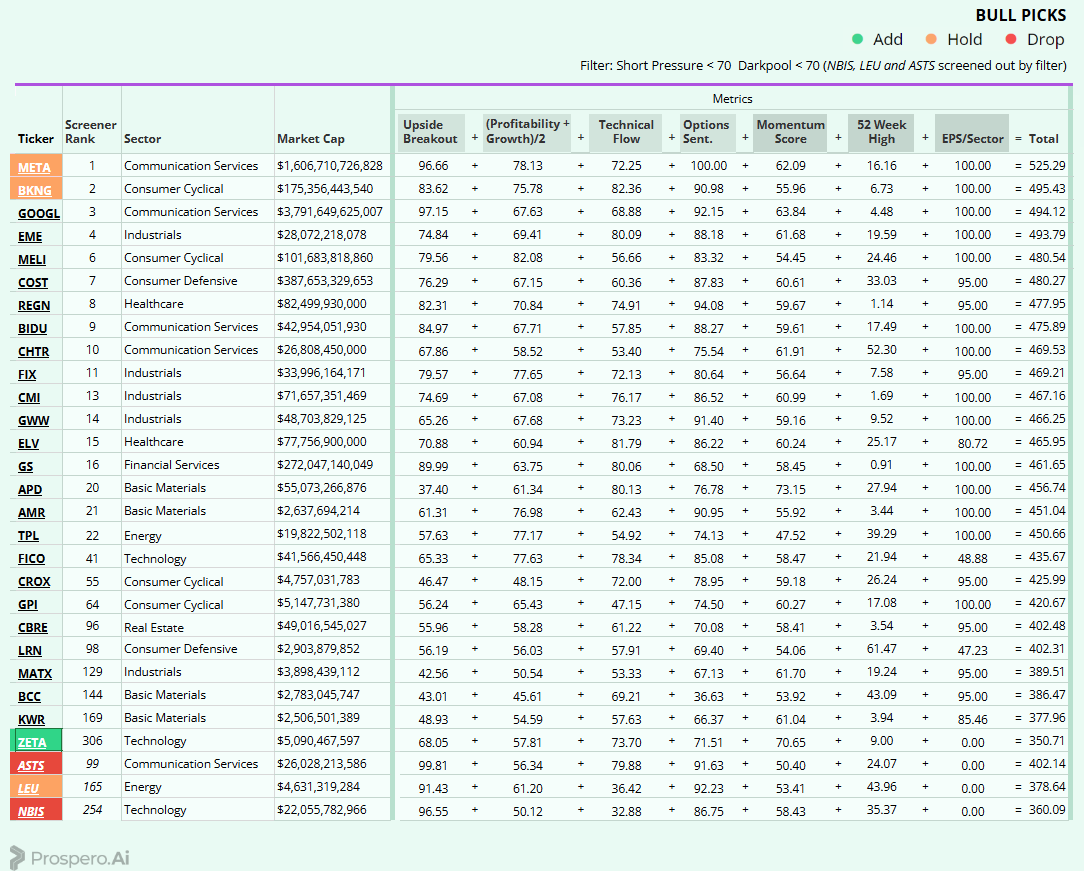Open the green ZETA ticker link
The height and width of the screenshot is (871, 1084).
coord(32,742)
